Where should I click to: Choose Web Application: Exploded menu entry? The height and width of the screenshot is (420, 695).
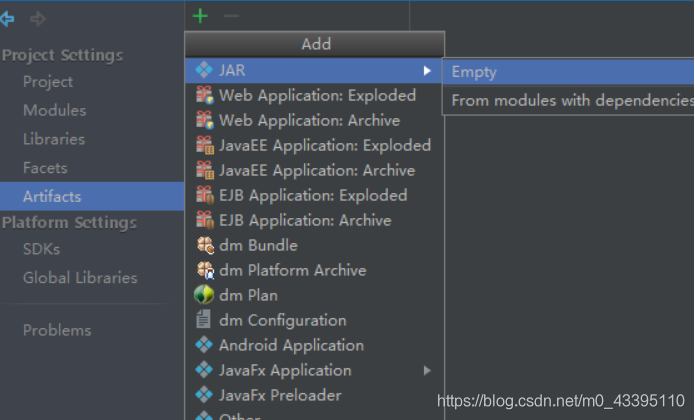pyautogui.click(x=314, y=95)
